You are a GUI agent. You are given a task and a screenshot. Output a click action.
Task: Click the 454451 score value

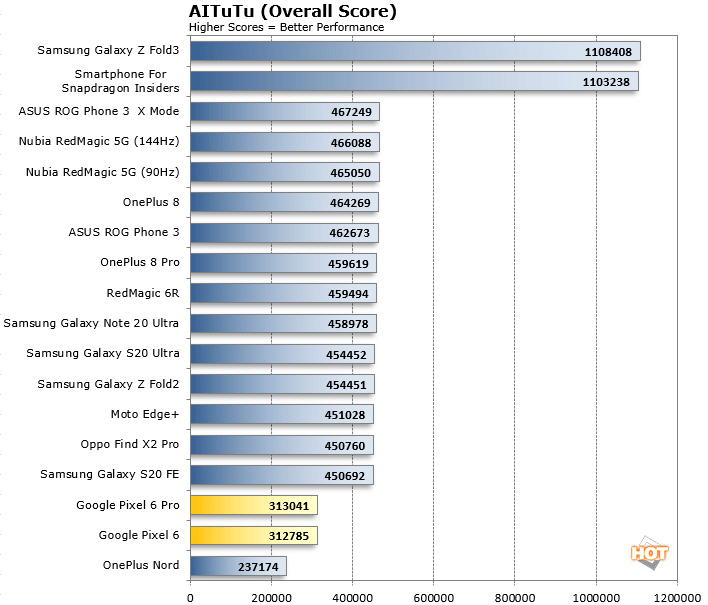click(346, 385)
